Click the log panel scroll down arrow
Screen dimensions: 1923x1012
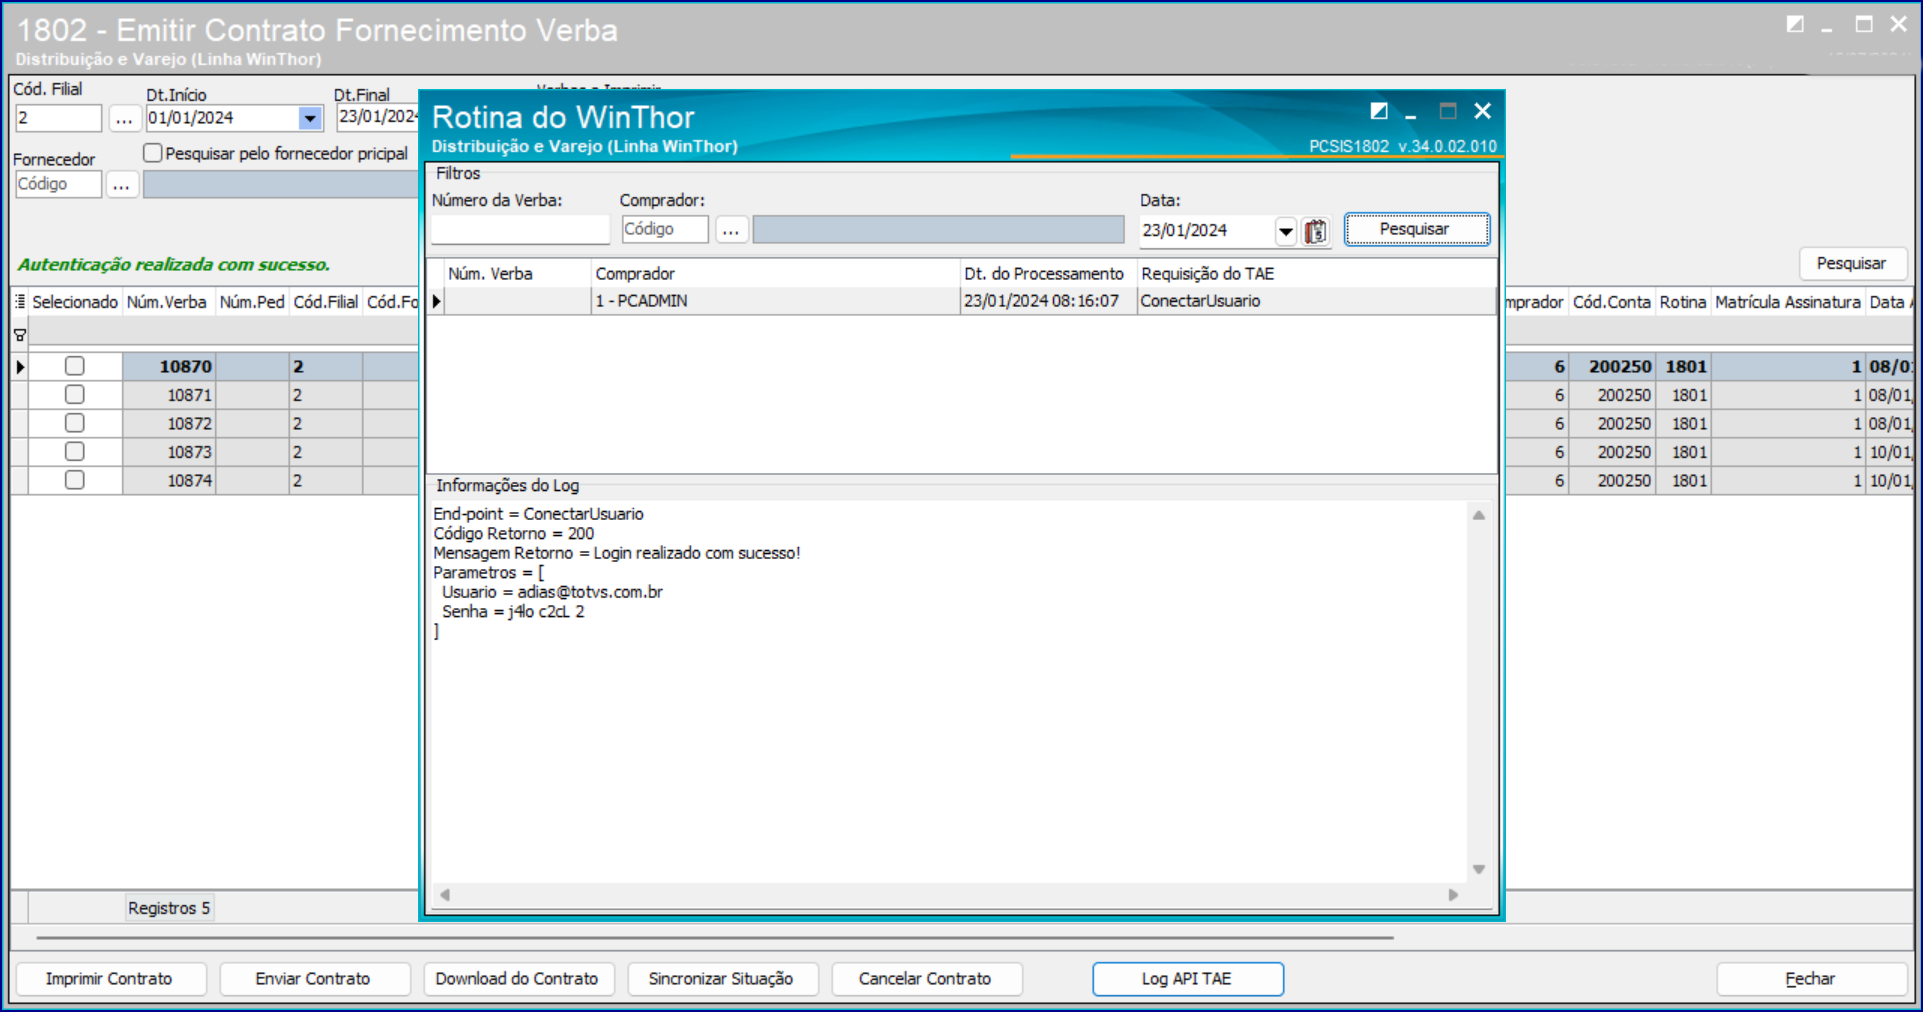[x=1479, y=869]
